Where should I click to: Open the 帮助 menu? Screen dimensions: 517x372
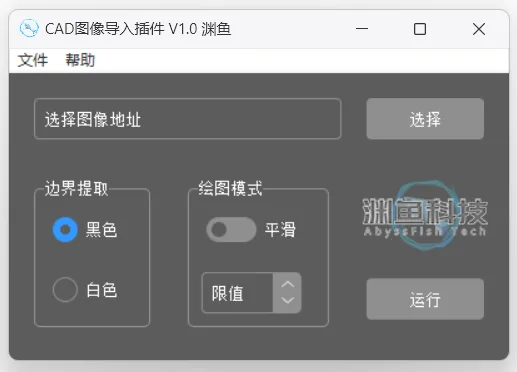point(80,60)
